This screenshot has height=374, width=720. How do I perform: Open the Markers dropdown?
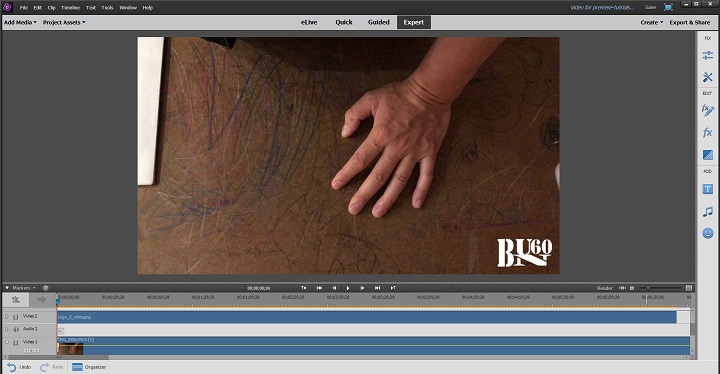[23, 288]
